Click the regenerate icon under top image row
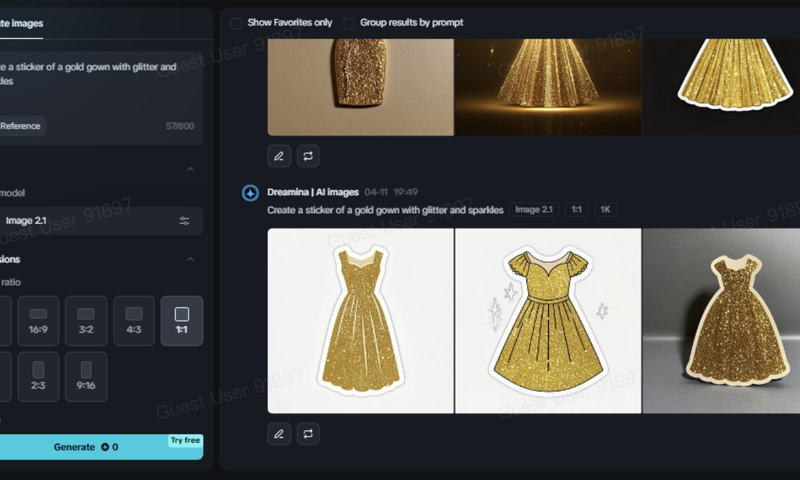This screenshot has height=480, width=800. tap(309, 156)
